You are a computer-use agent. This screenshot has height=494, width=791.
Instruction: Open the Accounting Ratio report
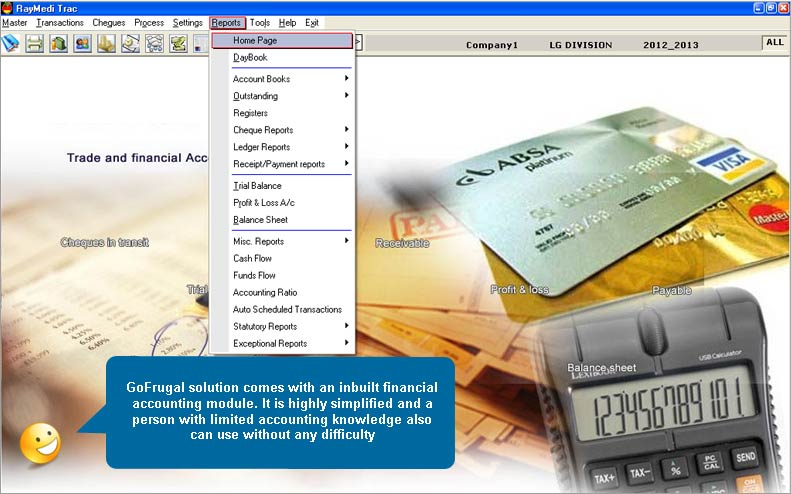[x=282, y=293]
